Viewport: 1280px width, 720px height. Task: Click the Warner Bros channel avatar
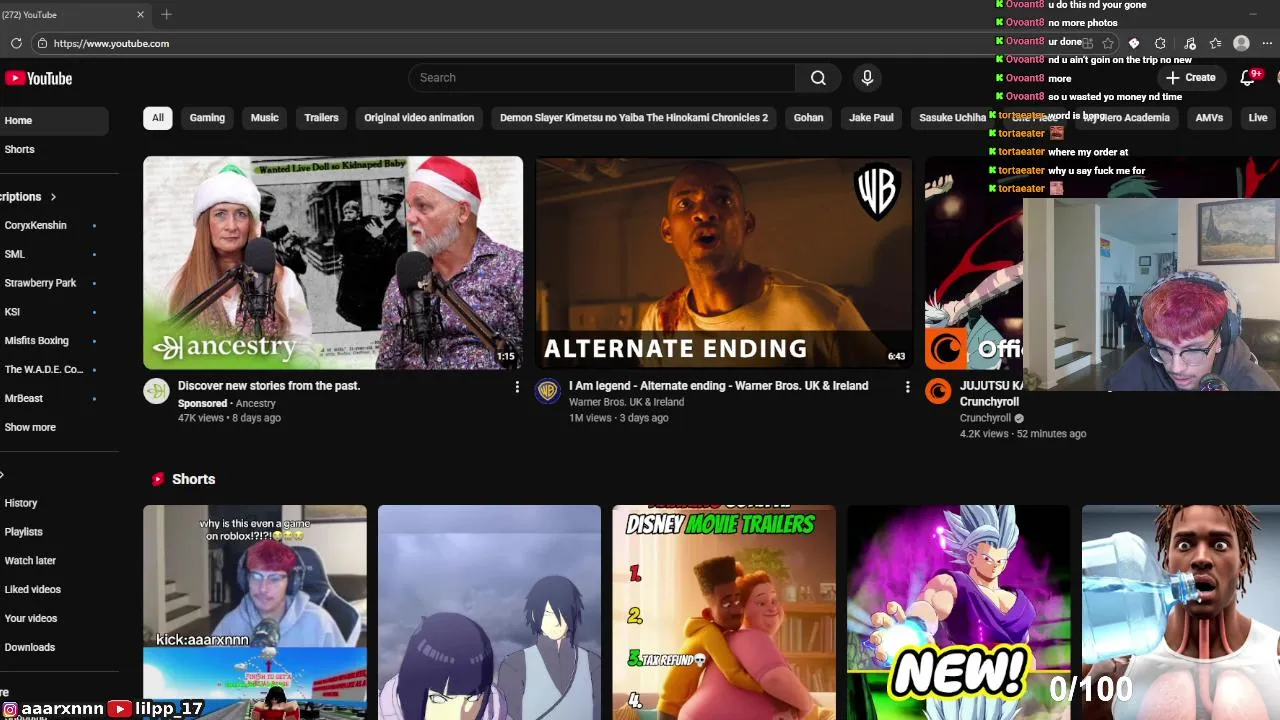[x=547, y=391]
